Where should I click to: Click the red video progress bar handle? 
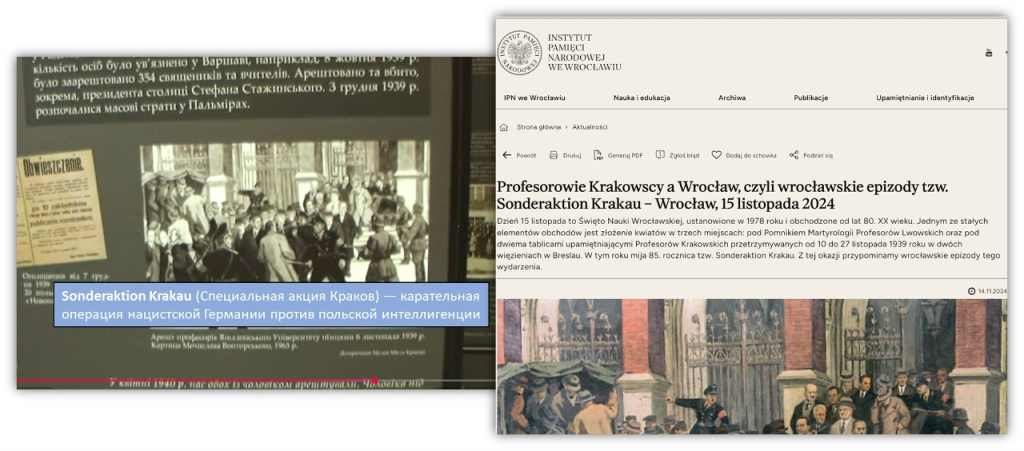[x=374, y=381]
